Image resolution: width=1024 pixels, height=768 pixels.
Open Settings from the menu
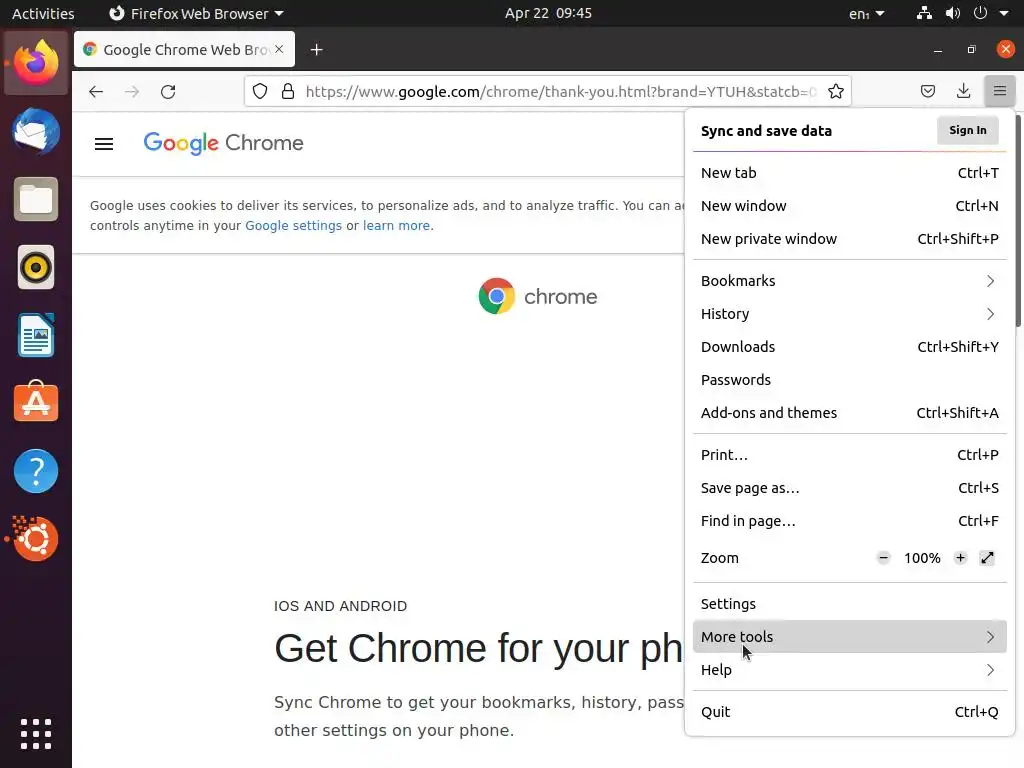click(x=850, y=604)
